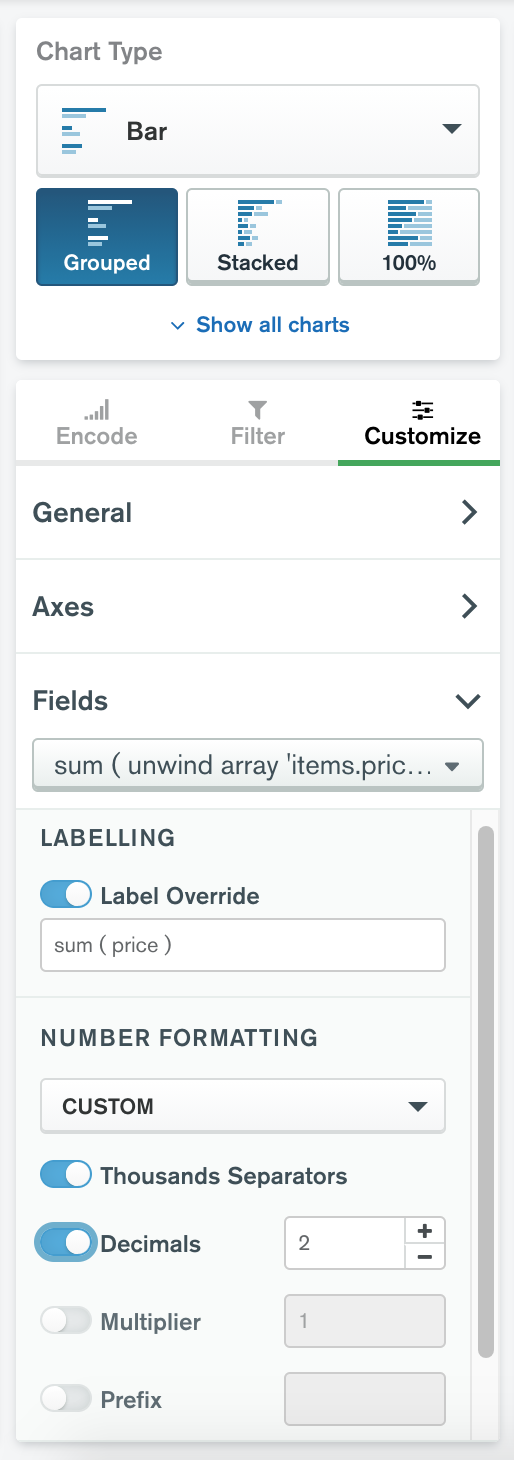Image resolution: width=514 pixels, height=1460 pixels.
Task: Click the Label Override text field
Action: click(243, 945)
